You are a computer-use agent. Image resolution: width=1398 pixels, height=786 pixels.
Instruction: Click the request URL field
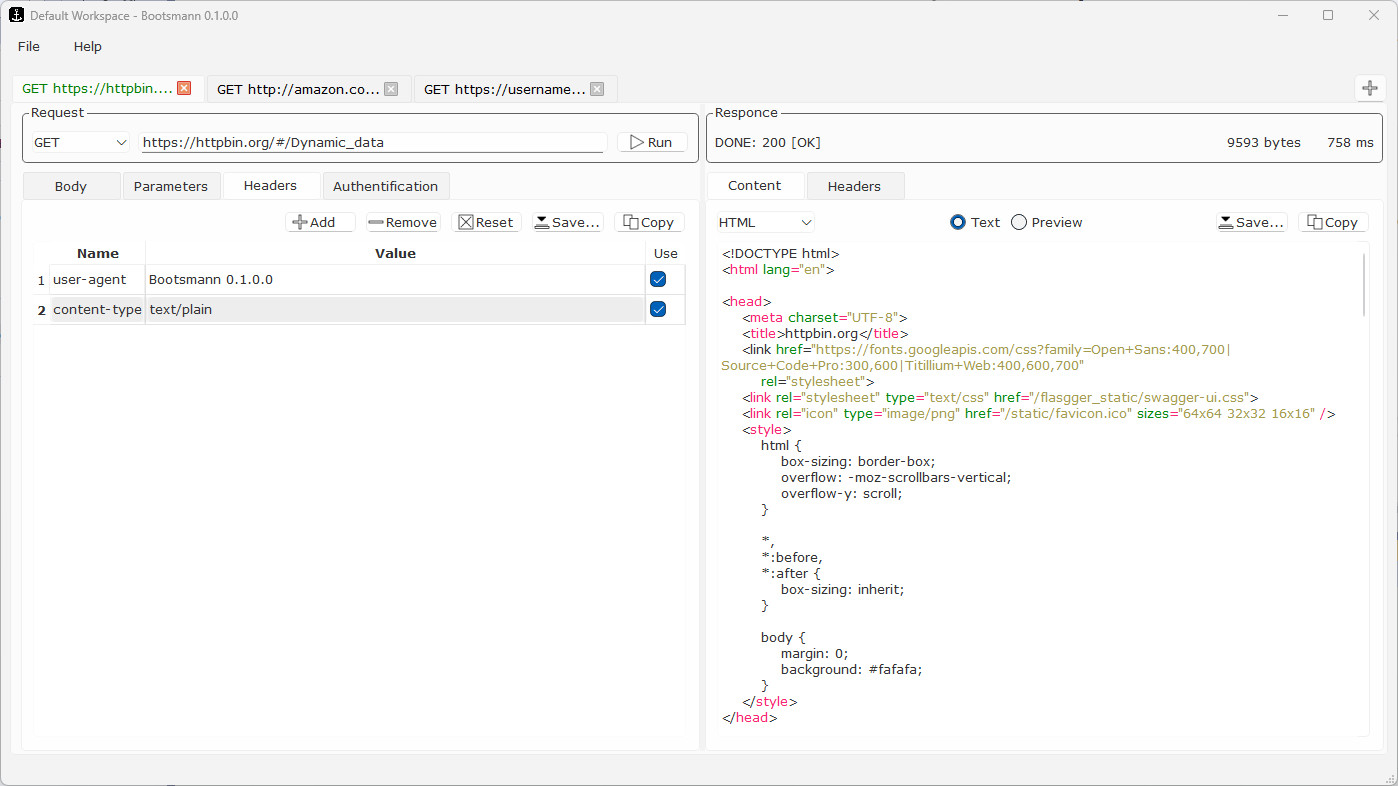372,142
